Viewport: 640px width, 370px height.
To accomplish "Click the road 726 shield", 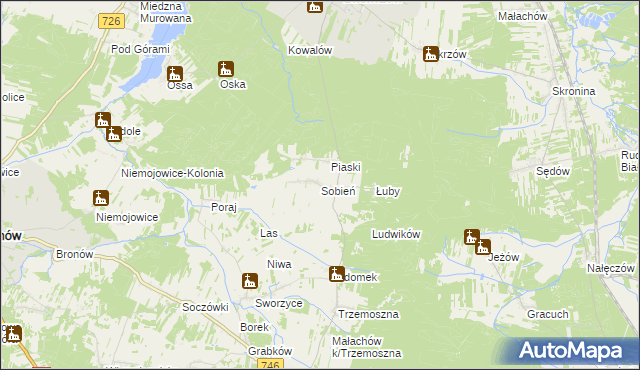I will pyautogui.click(x=111, y=21).
